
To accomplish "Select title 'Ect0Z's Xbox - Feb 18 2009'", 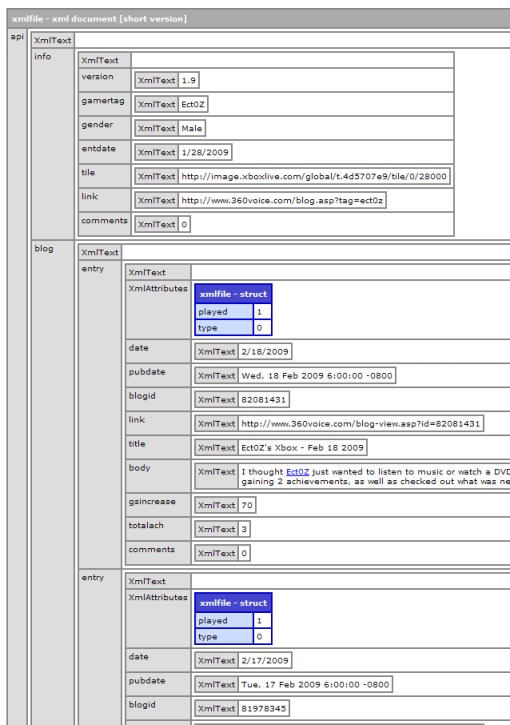I will pyautogui.click(x=303, y=448).
